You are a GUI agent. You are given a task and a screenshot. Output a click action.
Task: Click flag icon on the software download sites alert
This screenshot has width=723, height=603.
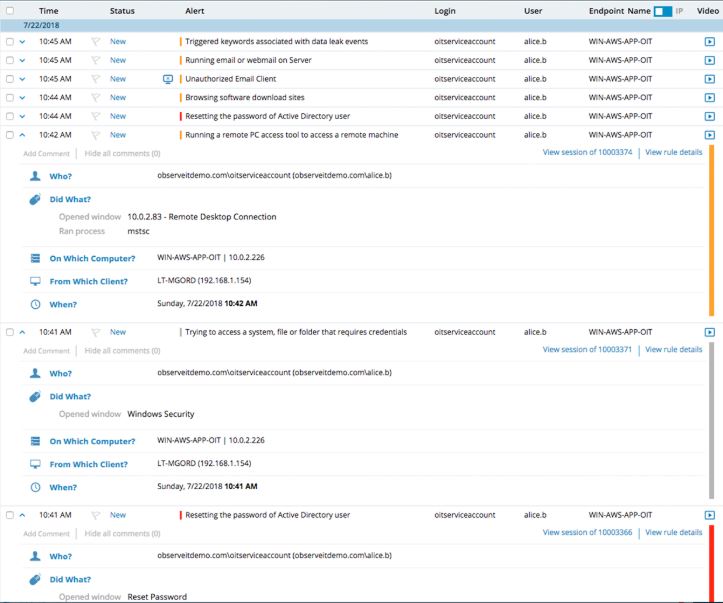pyautogui.click(x=96, y=98)
